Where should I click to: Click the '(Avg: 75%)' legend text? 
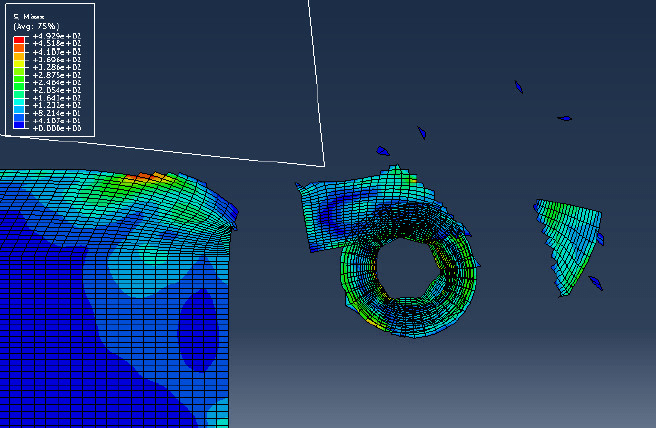(x=34, y=26)
